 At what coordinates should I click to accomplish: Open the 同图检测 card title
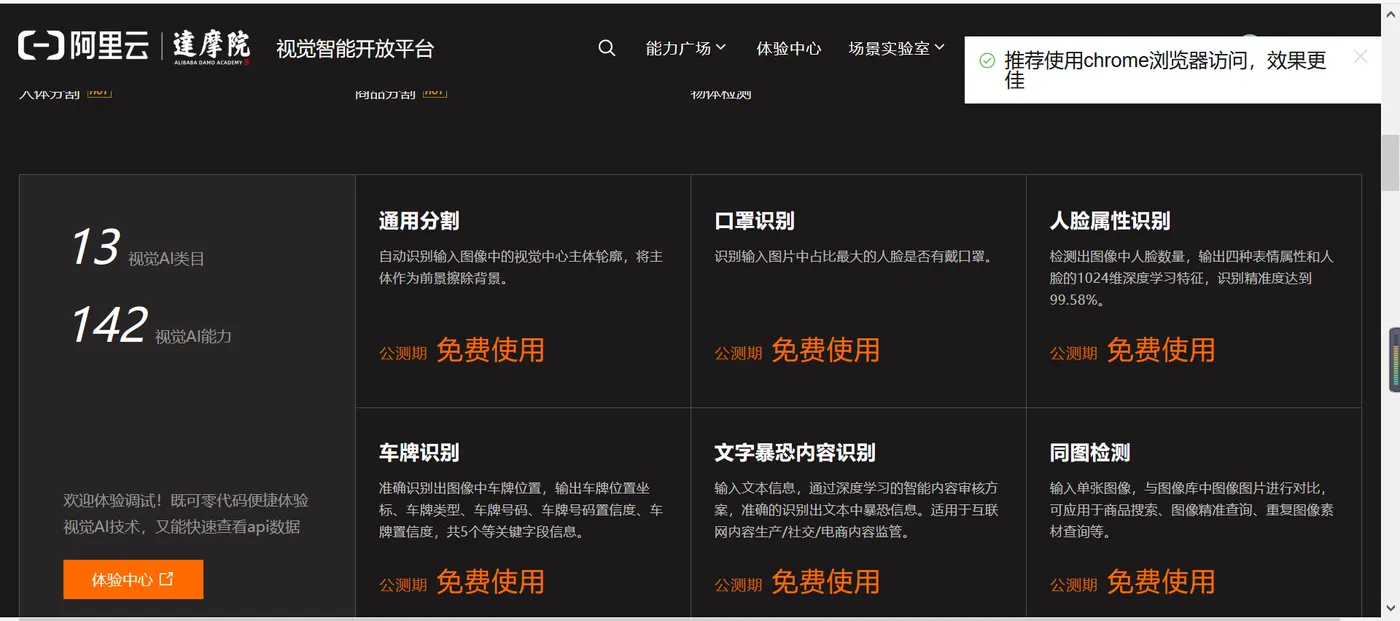point(1090,452)
